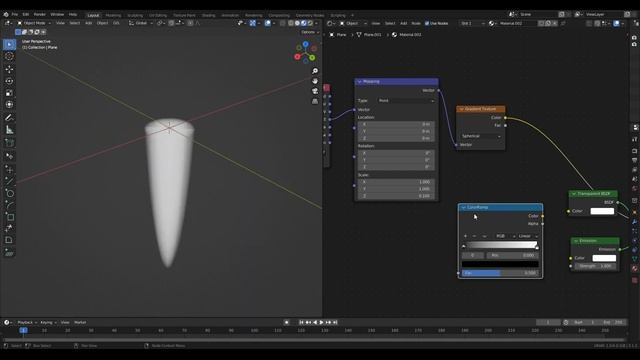Open the node editor Node menu
The height and width of the screenshot is (360, 640).
click(416, 23)
